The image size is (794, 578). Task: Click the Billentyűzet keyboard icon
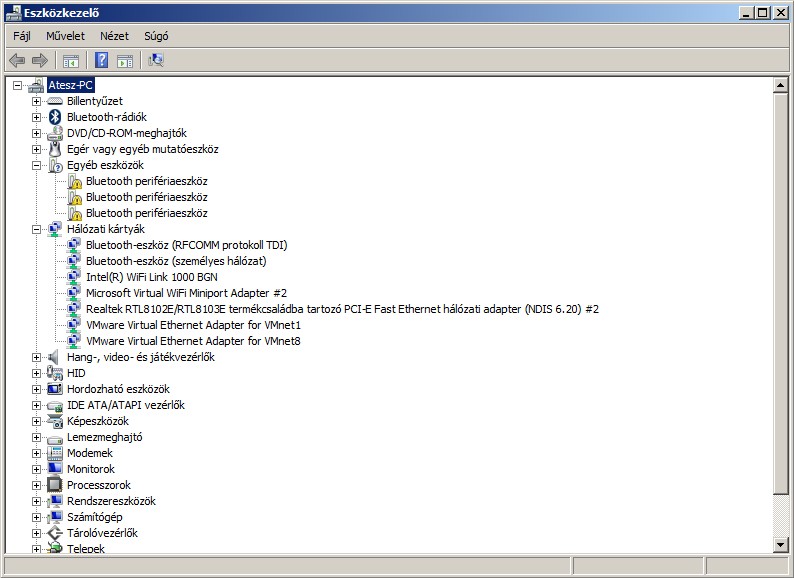[x=55, y=101]
